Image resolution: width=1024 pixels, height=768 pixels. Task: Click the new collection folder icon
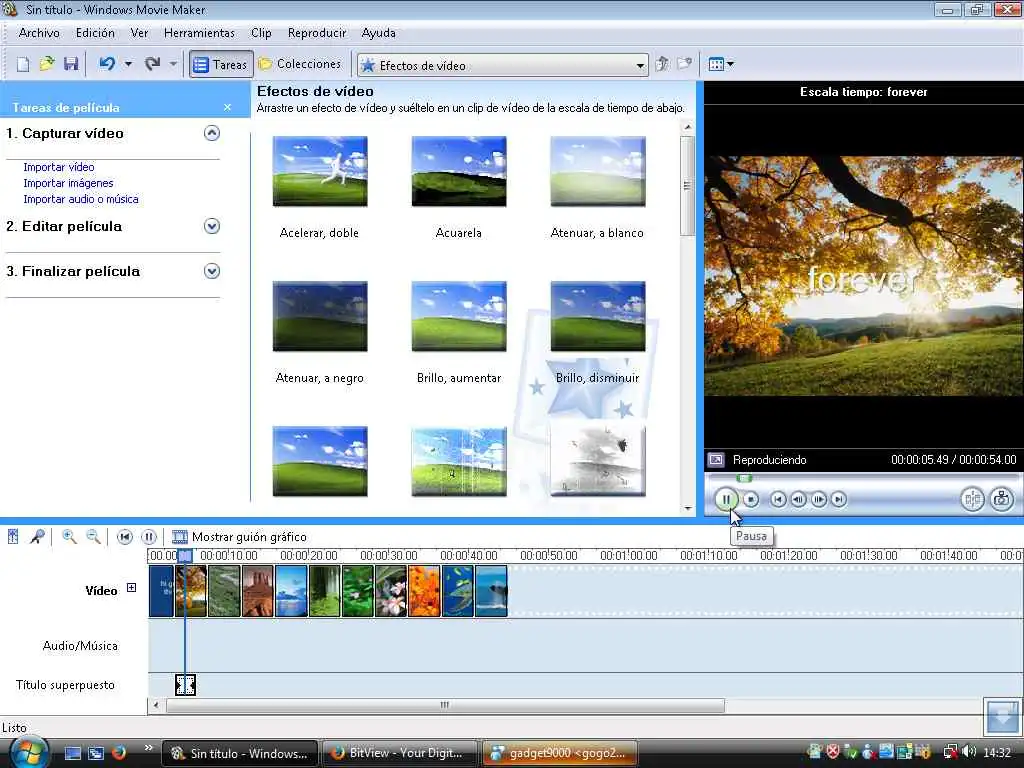pos(684,64)
